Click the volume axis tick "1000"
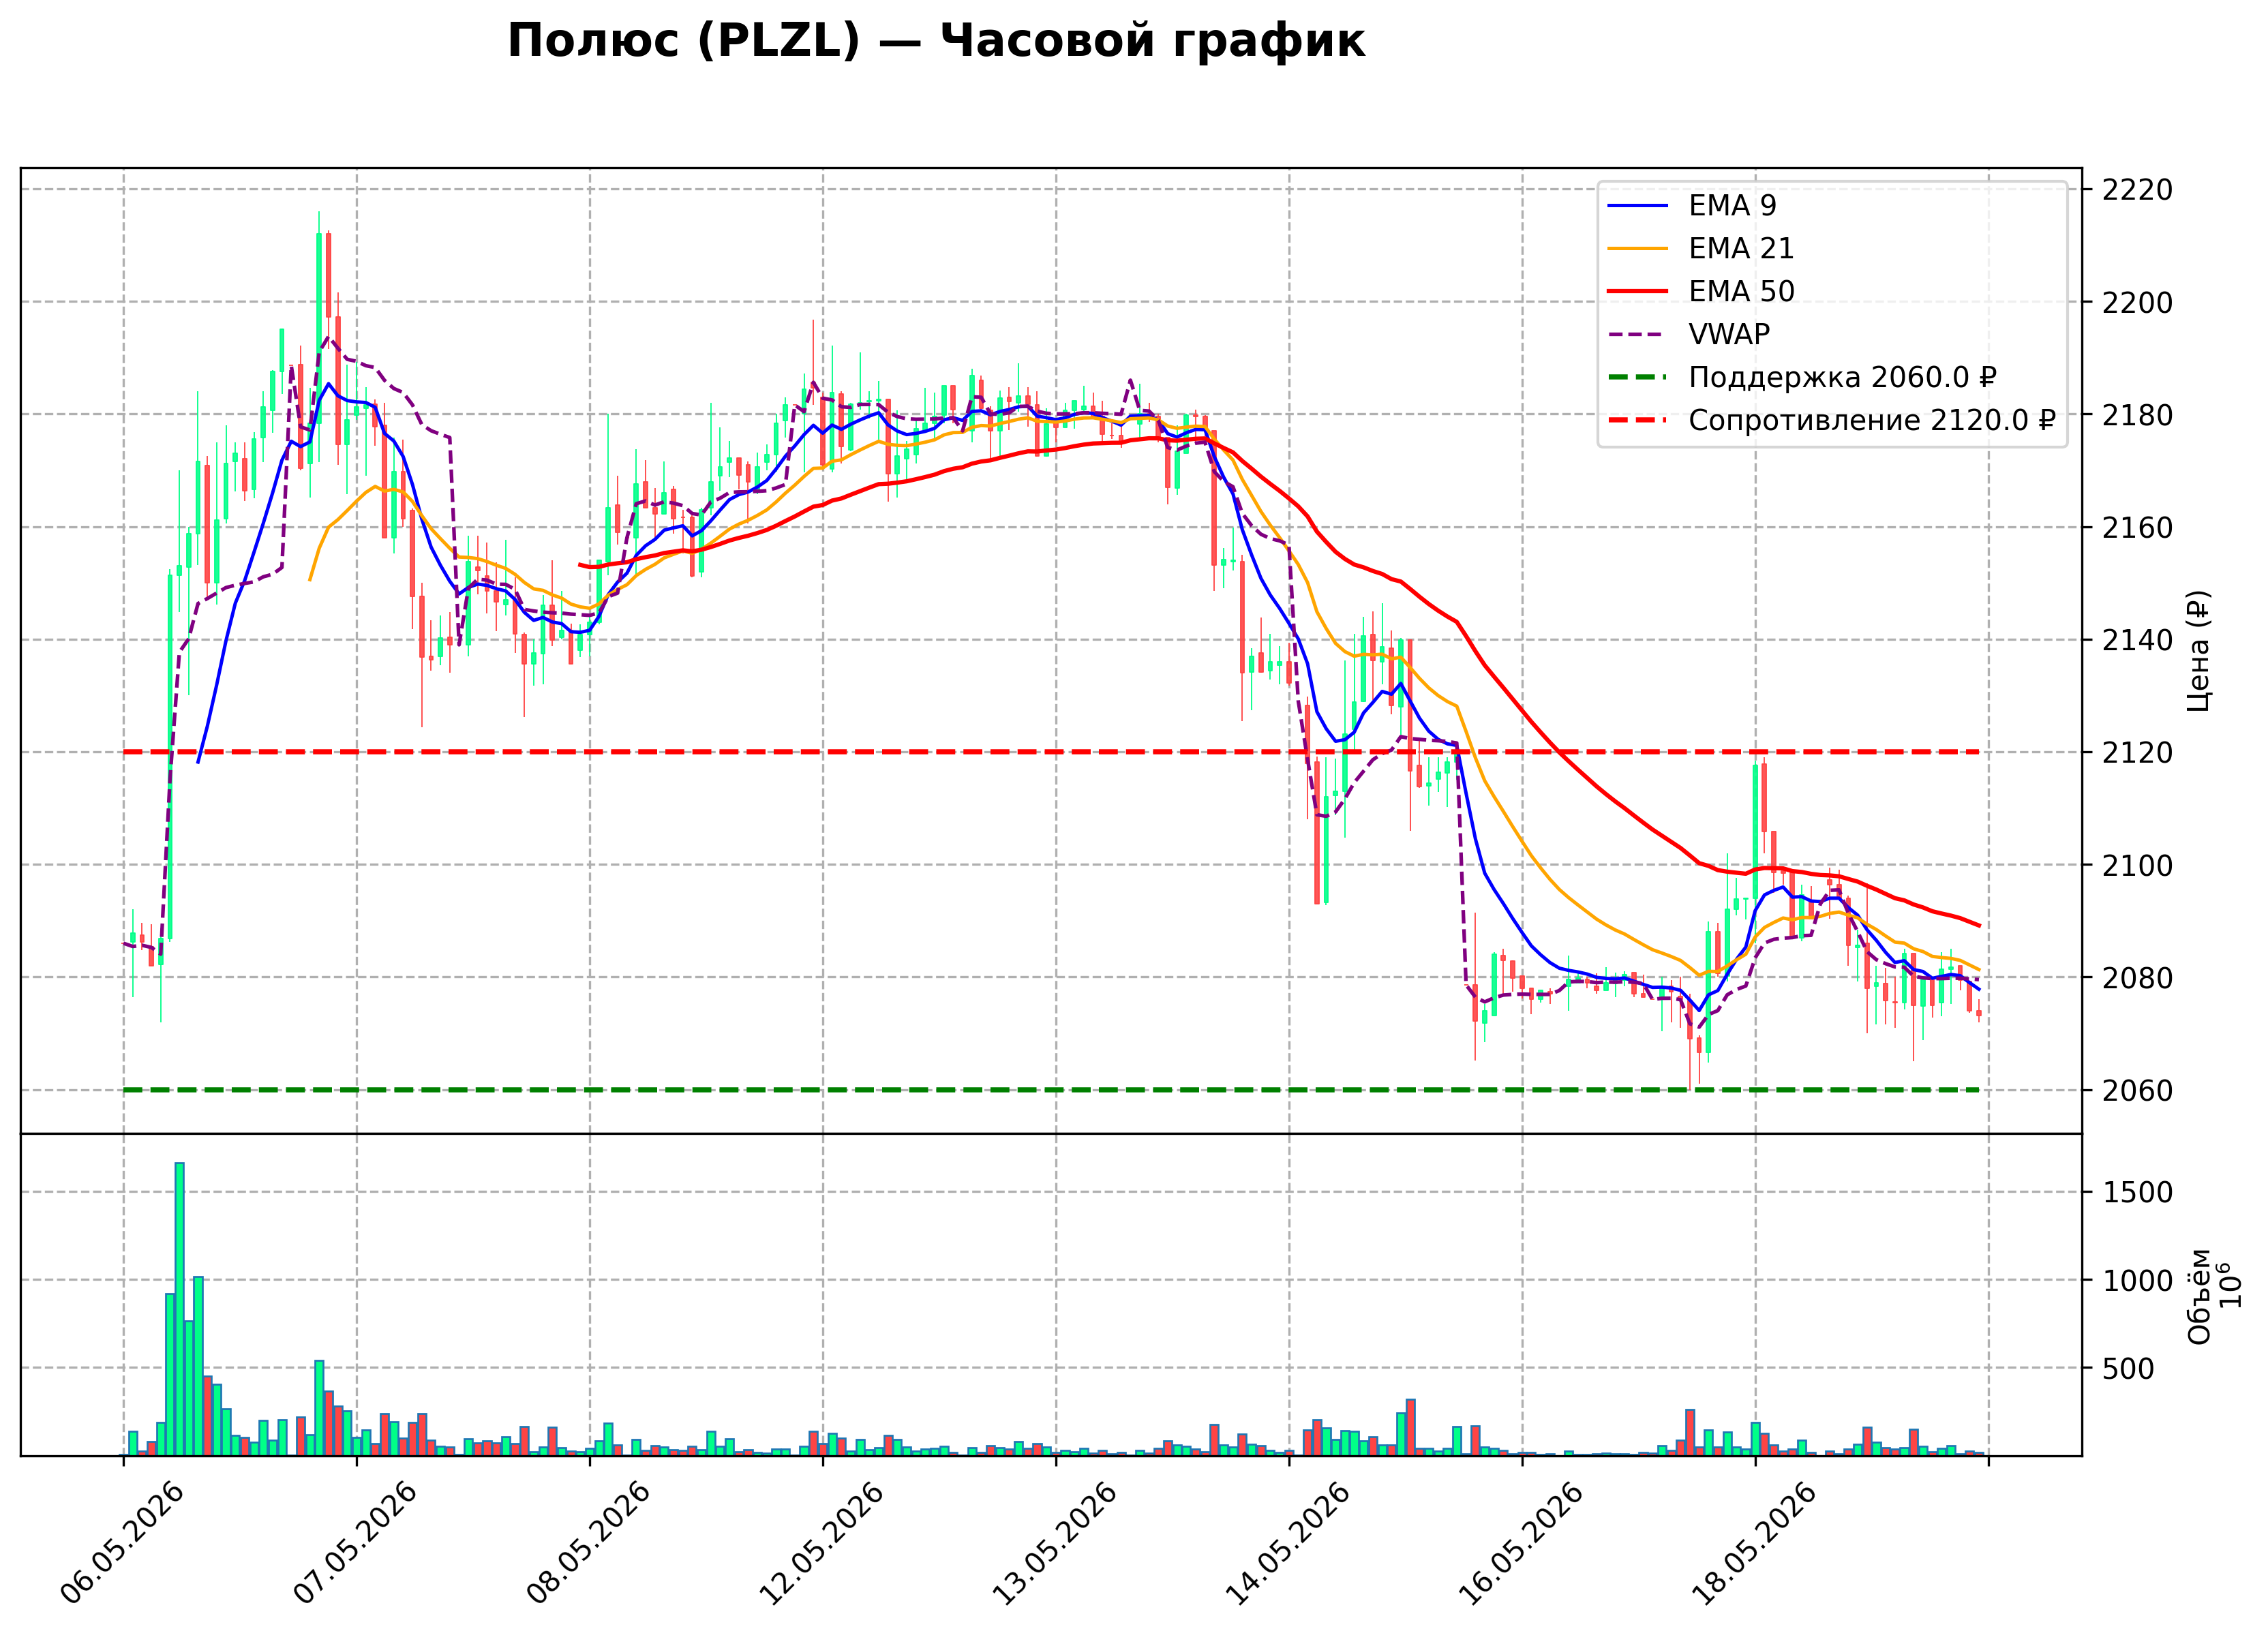 2137,1281
